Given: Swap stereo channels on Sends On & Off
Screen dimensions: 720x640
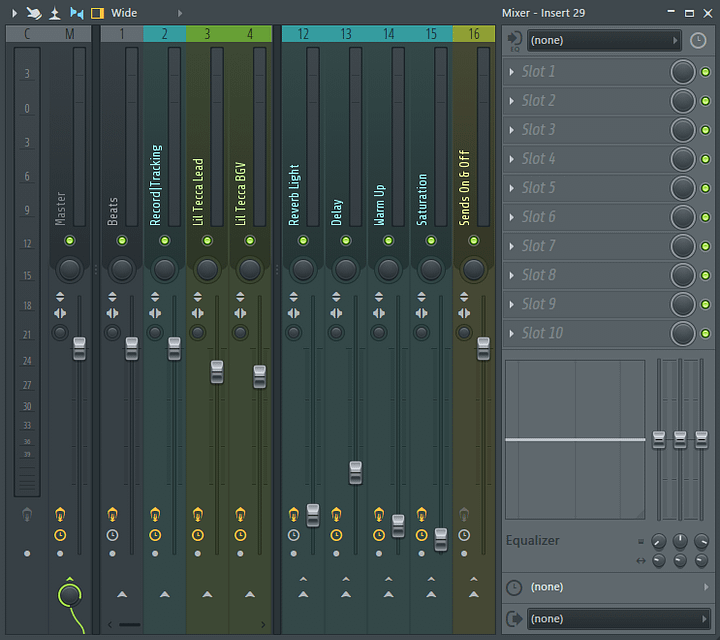Looking at the screenshot, I should coord(464,314).
